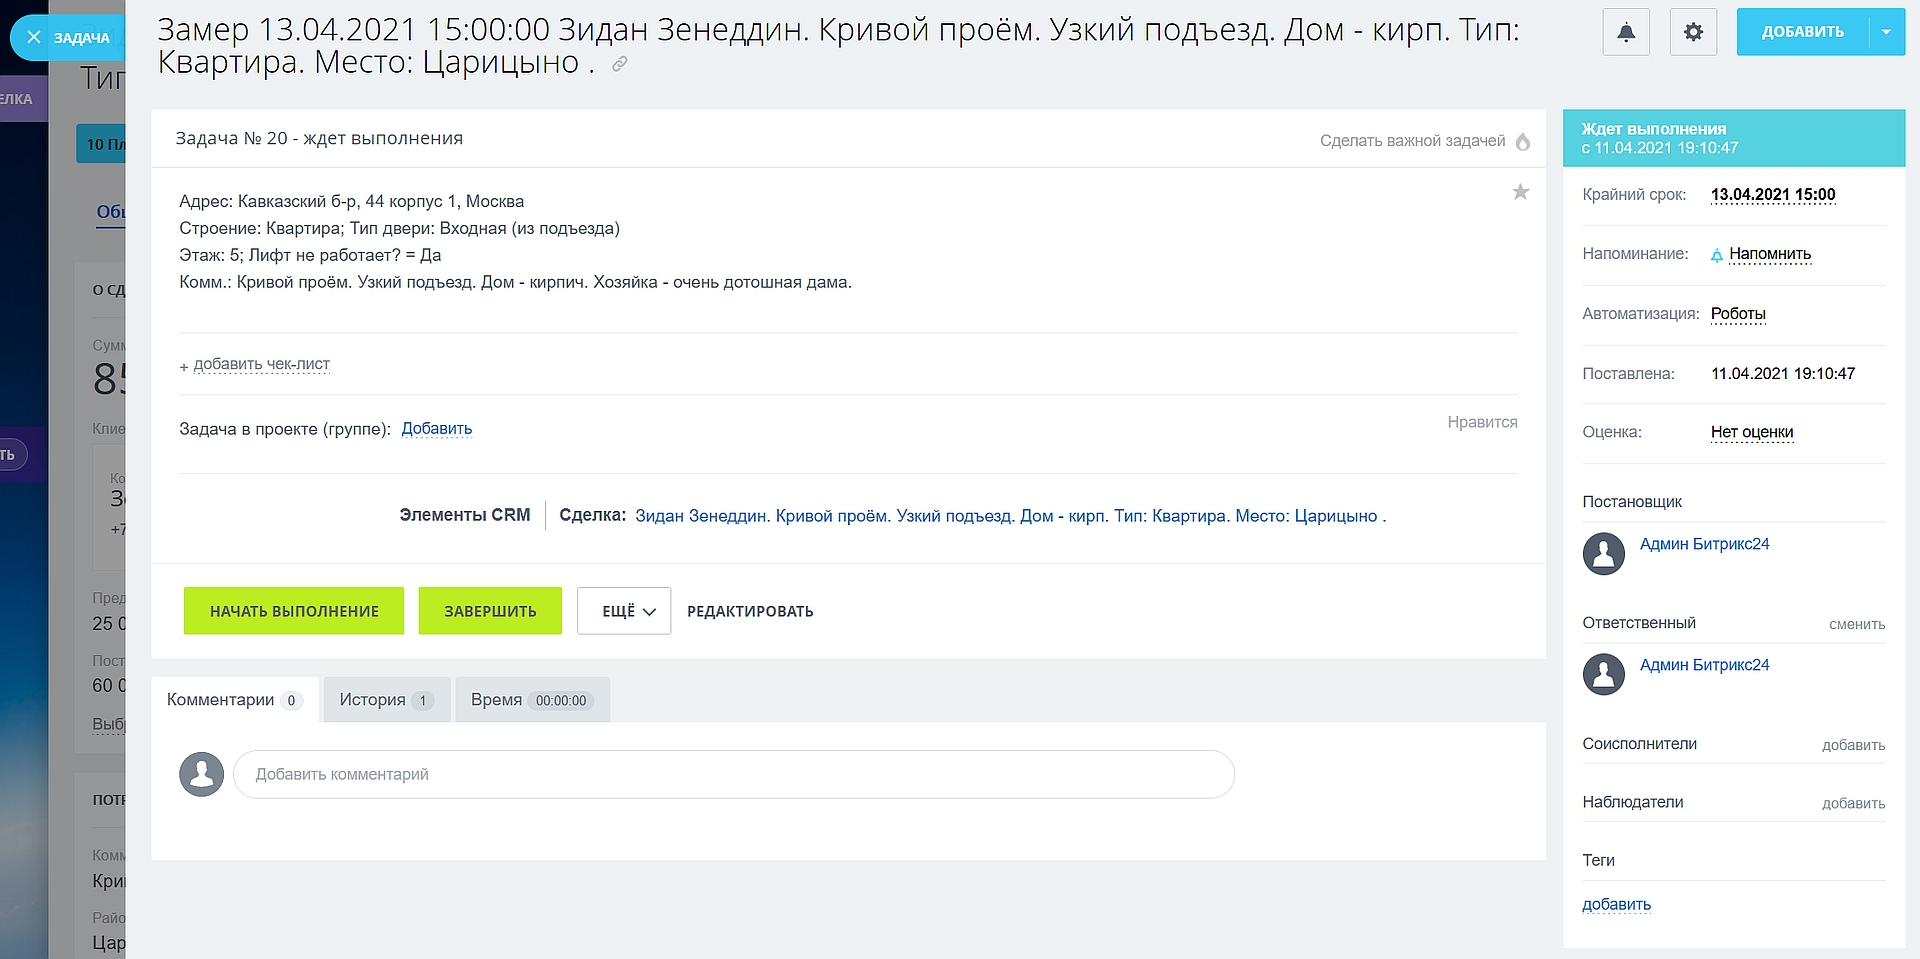Click the reminder bell next to Напомнить
The width and height of the screenshot is (1920, 959).
pos(1716,255)
